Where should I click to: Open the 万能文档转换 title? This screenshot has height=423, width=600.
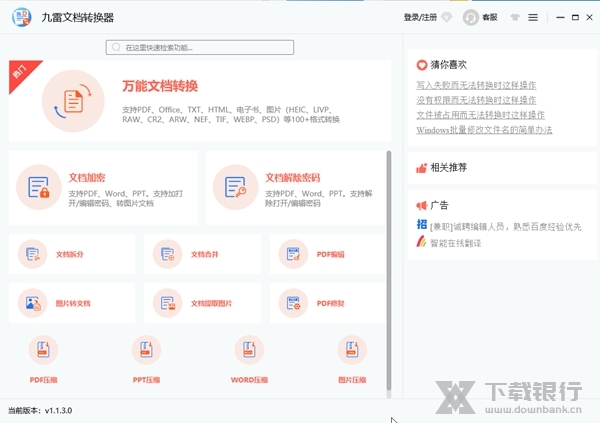[160, 86]
